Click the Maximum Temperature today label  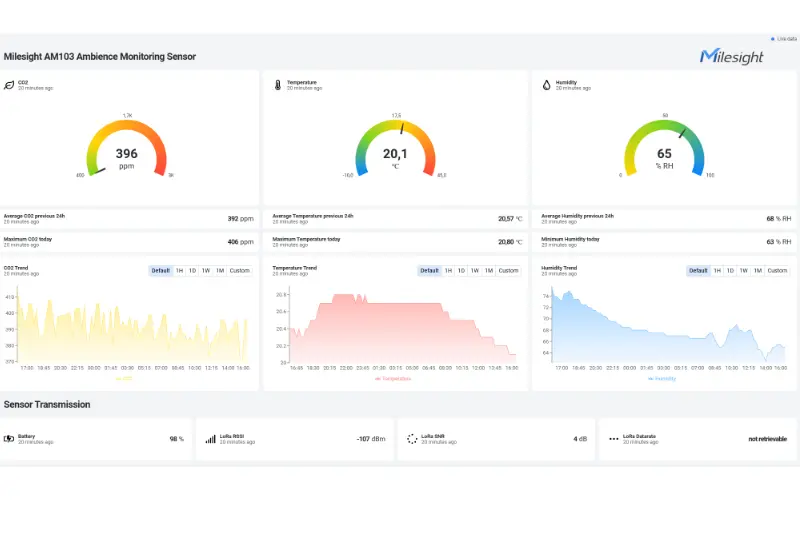(306, 239)
